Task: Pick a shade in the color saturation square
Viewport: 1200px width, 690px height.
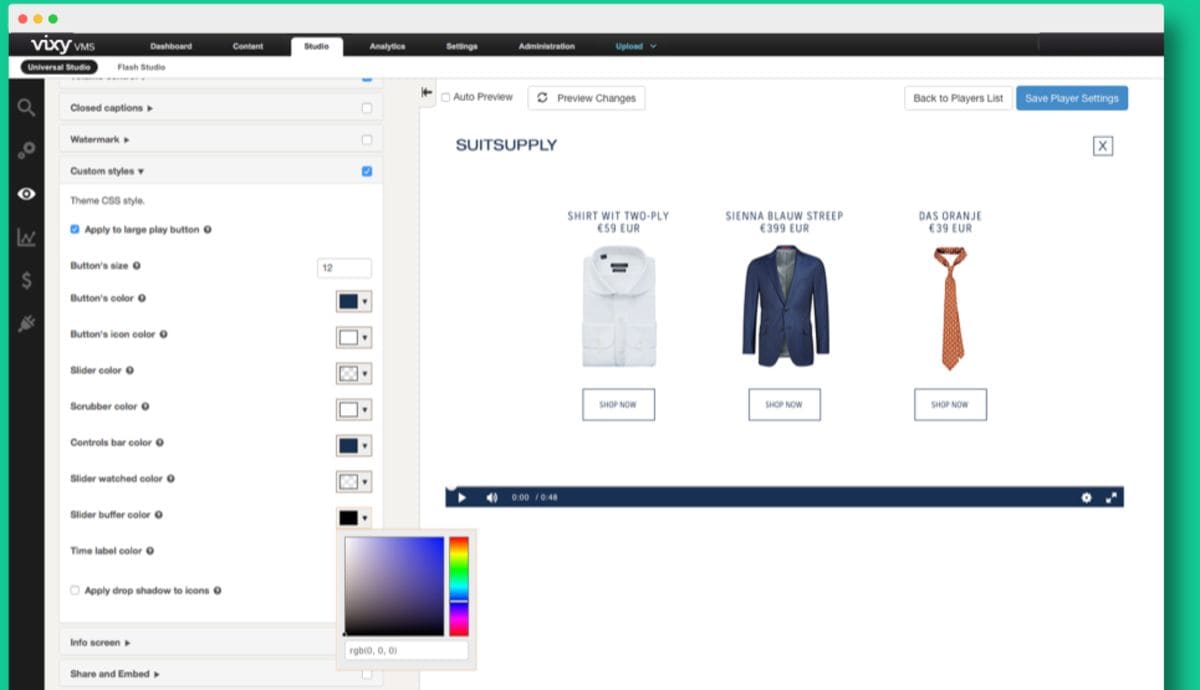Action: (394, 586)
